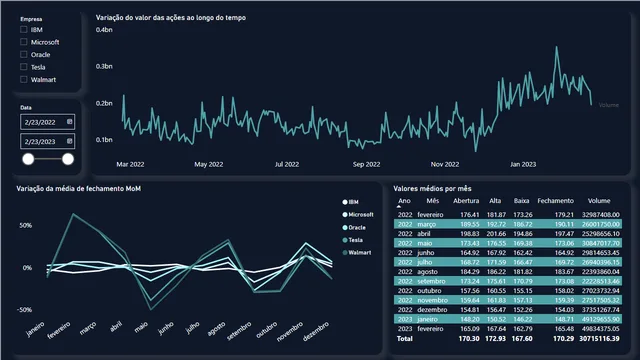640x360 pixels.
Task: Click the Walmart legend marker
Action: pyautogui.click(x=345, y=253)
